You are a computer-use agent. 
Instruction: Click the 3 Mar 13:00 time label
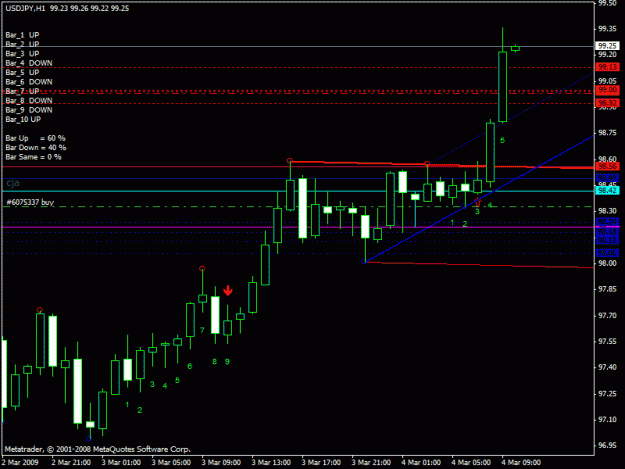pyautogui.click(x=271, y=463)
